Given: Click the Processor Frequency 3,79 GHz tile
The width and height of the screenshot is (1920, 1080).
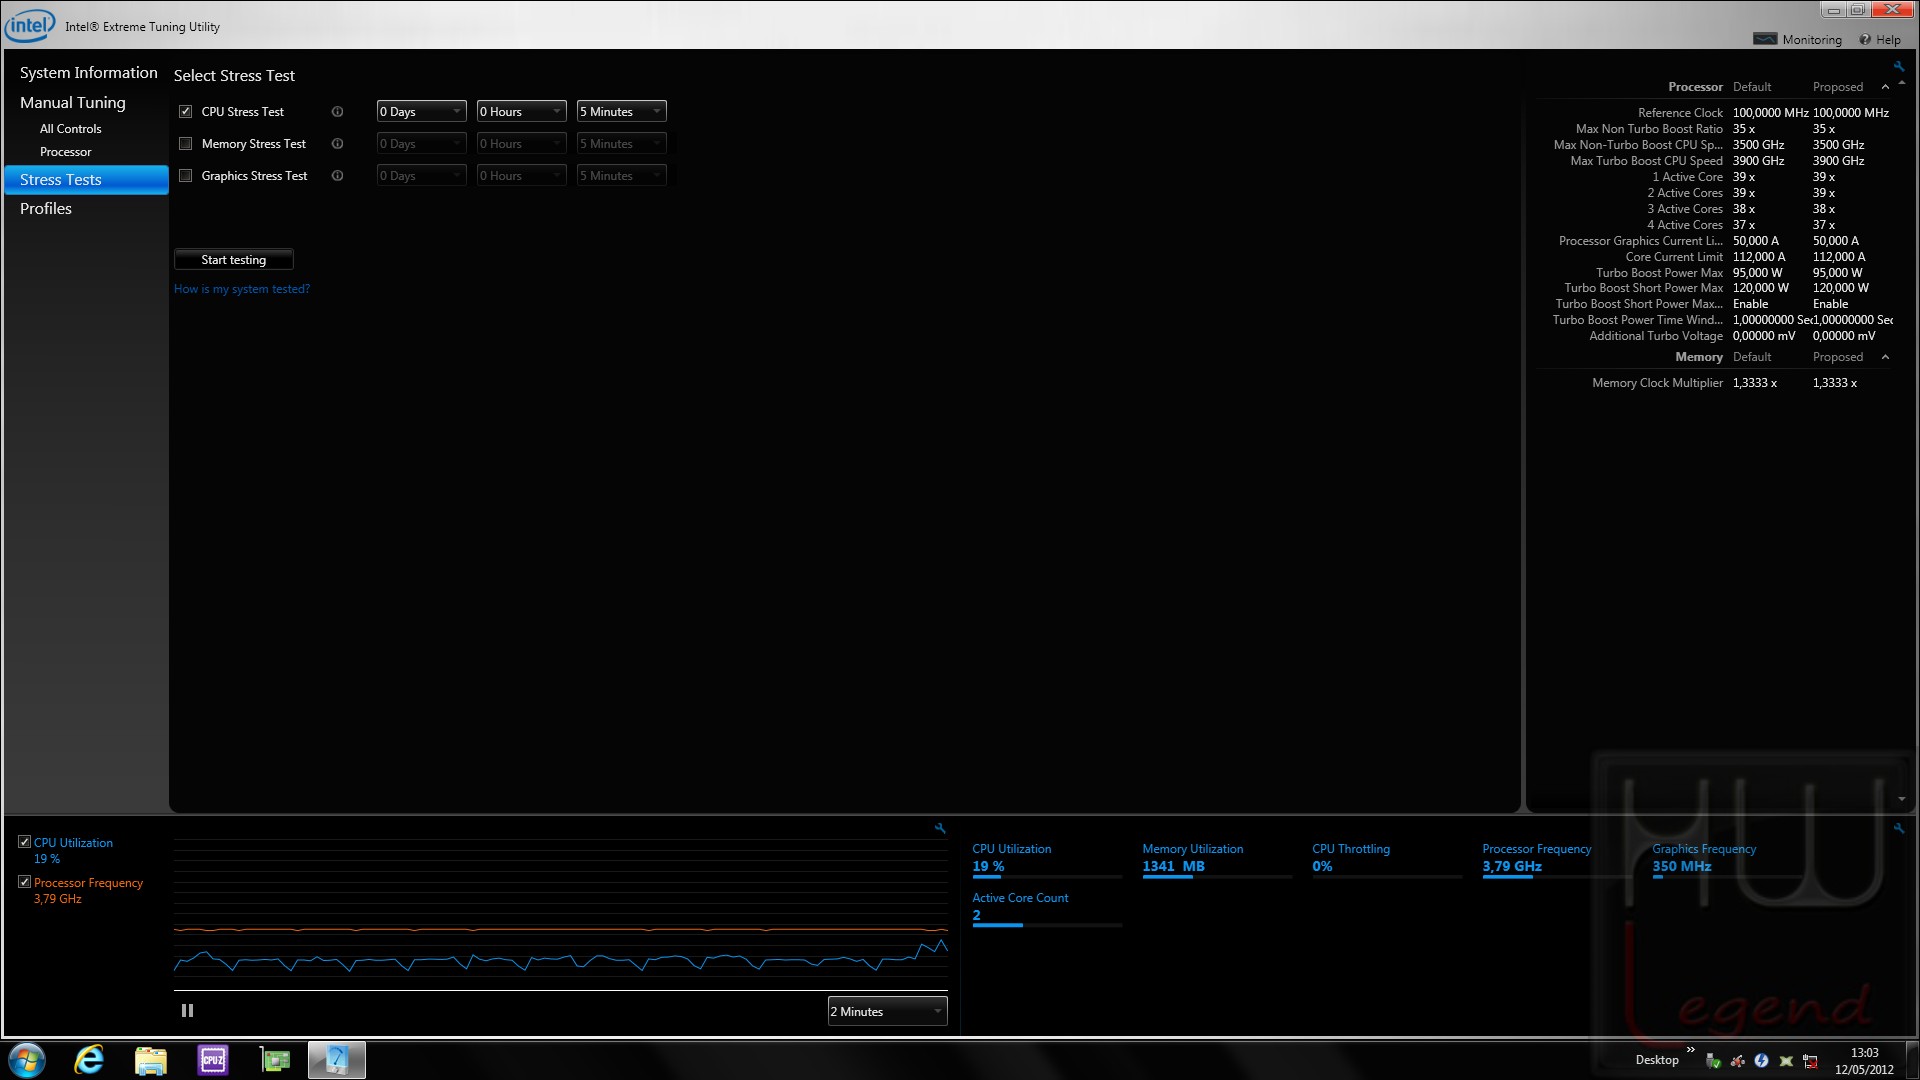Looking at the screenshot, I should coord(1556,859).
